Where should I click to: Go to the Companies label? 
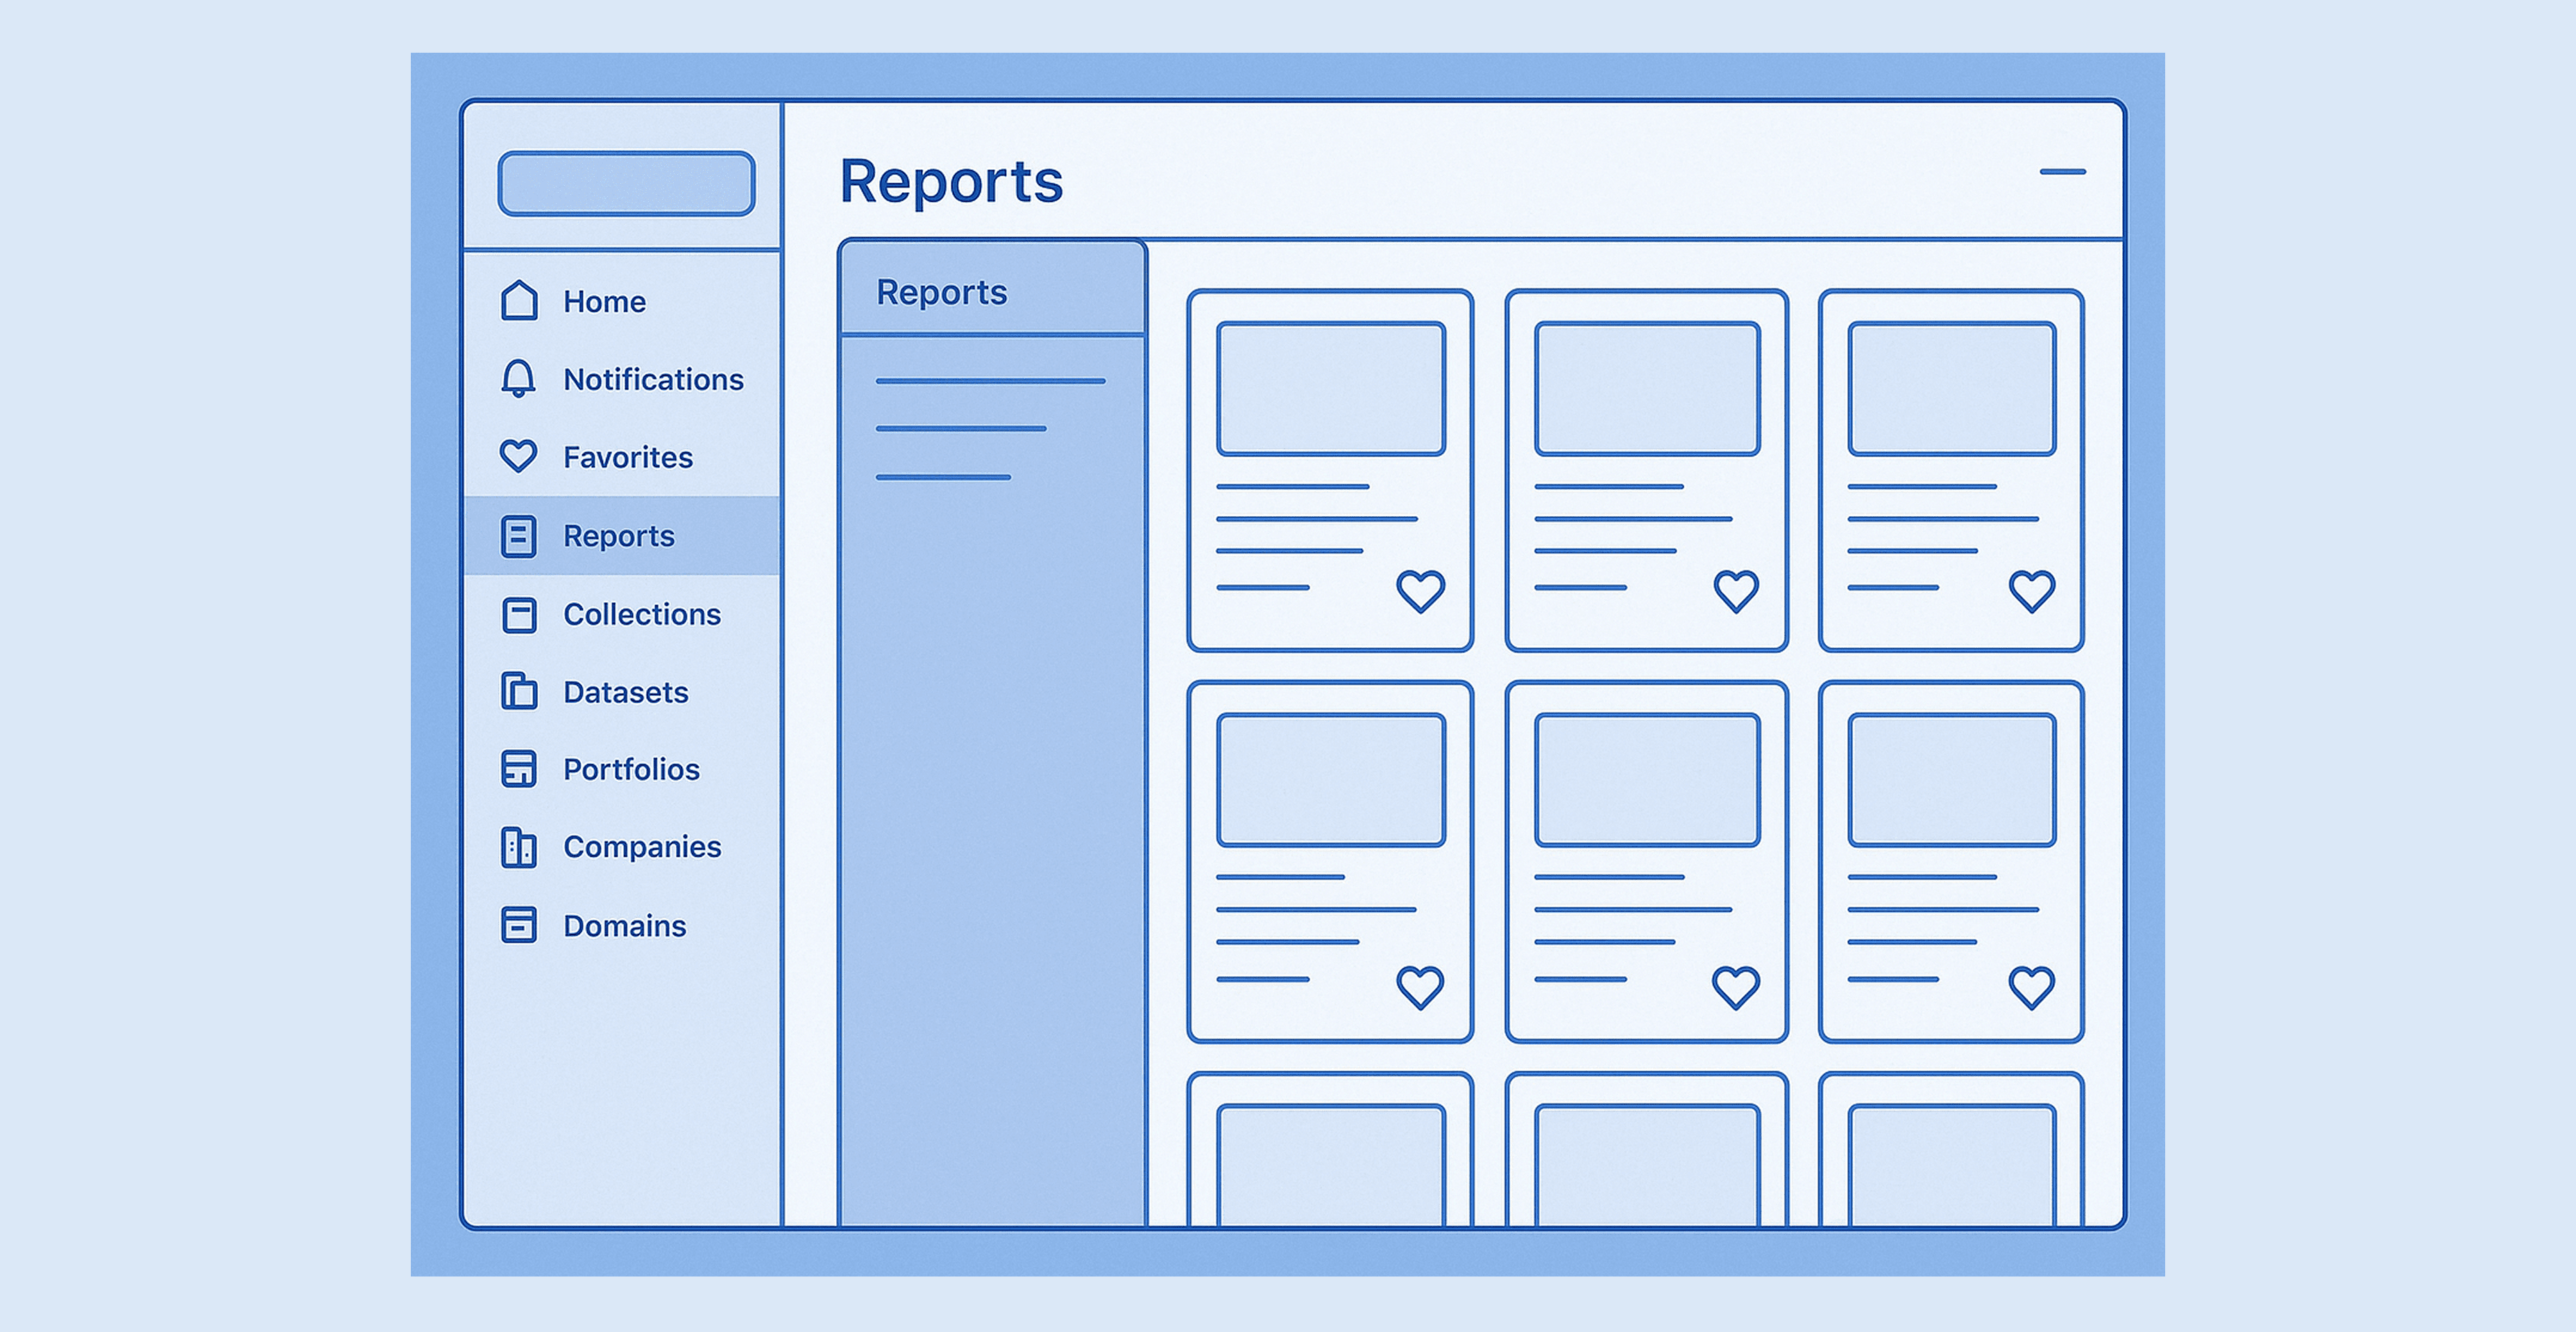coord(642,847)
